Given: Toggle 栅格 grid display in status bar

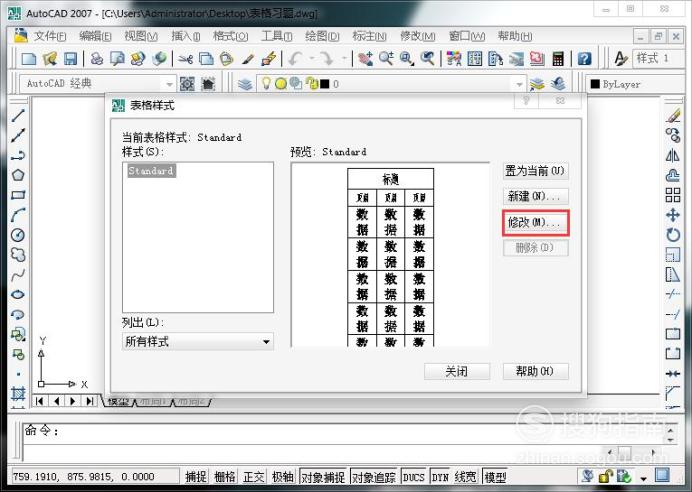Looking at the screenshot, I should click(x=225, y=477).
